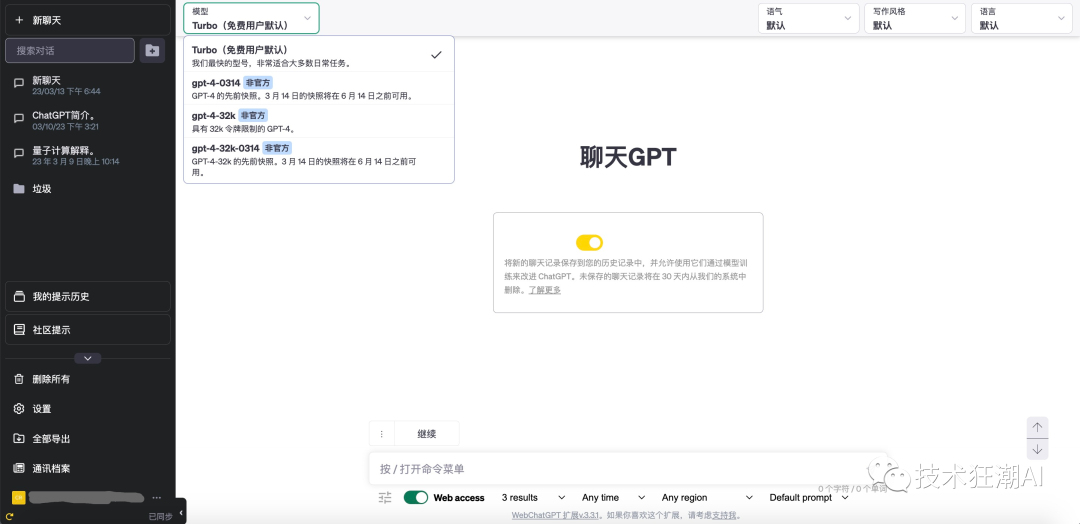
Task: Open 社区提示
Action: point(87,330)
